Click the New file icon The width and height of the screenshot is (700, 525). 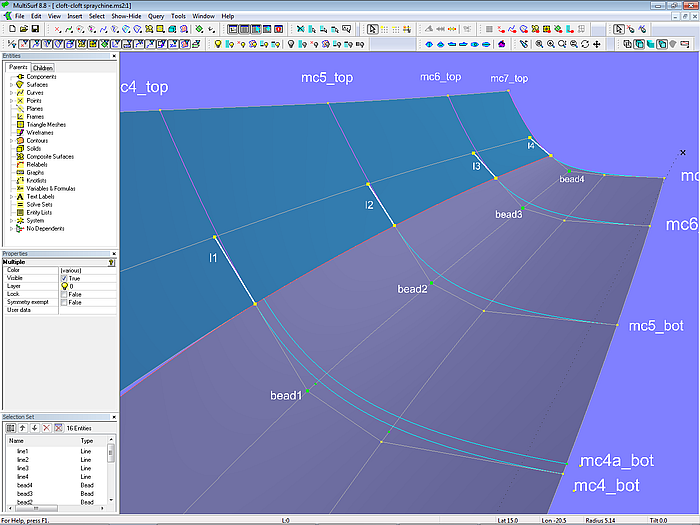tap(10, 30)
